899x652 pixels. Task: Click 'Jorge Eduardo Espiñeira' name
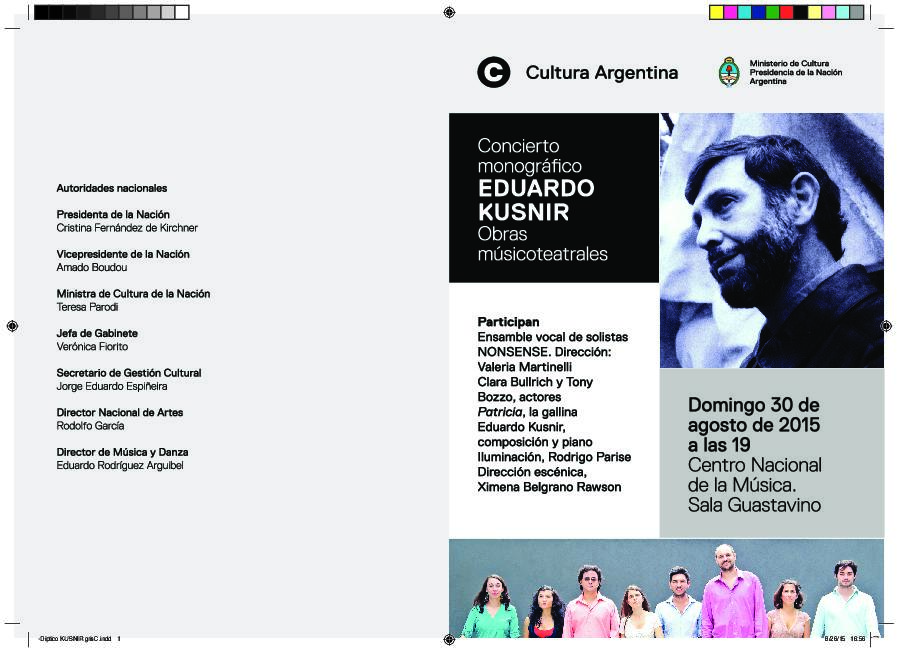click(x=112, y=386)
